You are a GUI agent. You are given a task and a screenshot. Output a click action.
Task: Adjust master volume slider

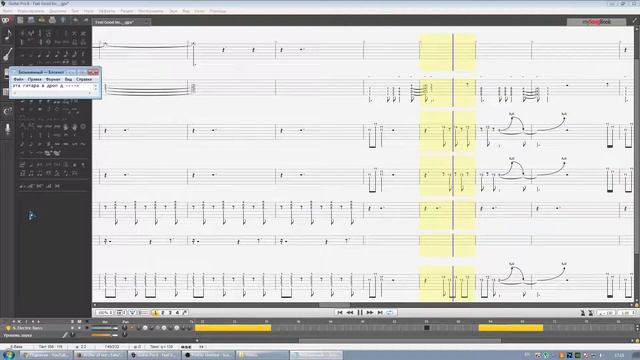pos(104,335)
